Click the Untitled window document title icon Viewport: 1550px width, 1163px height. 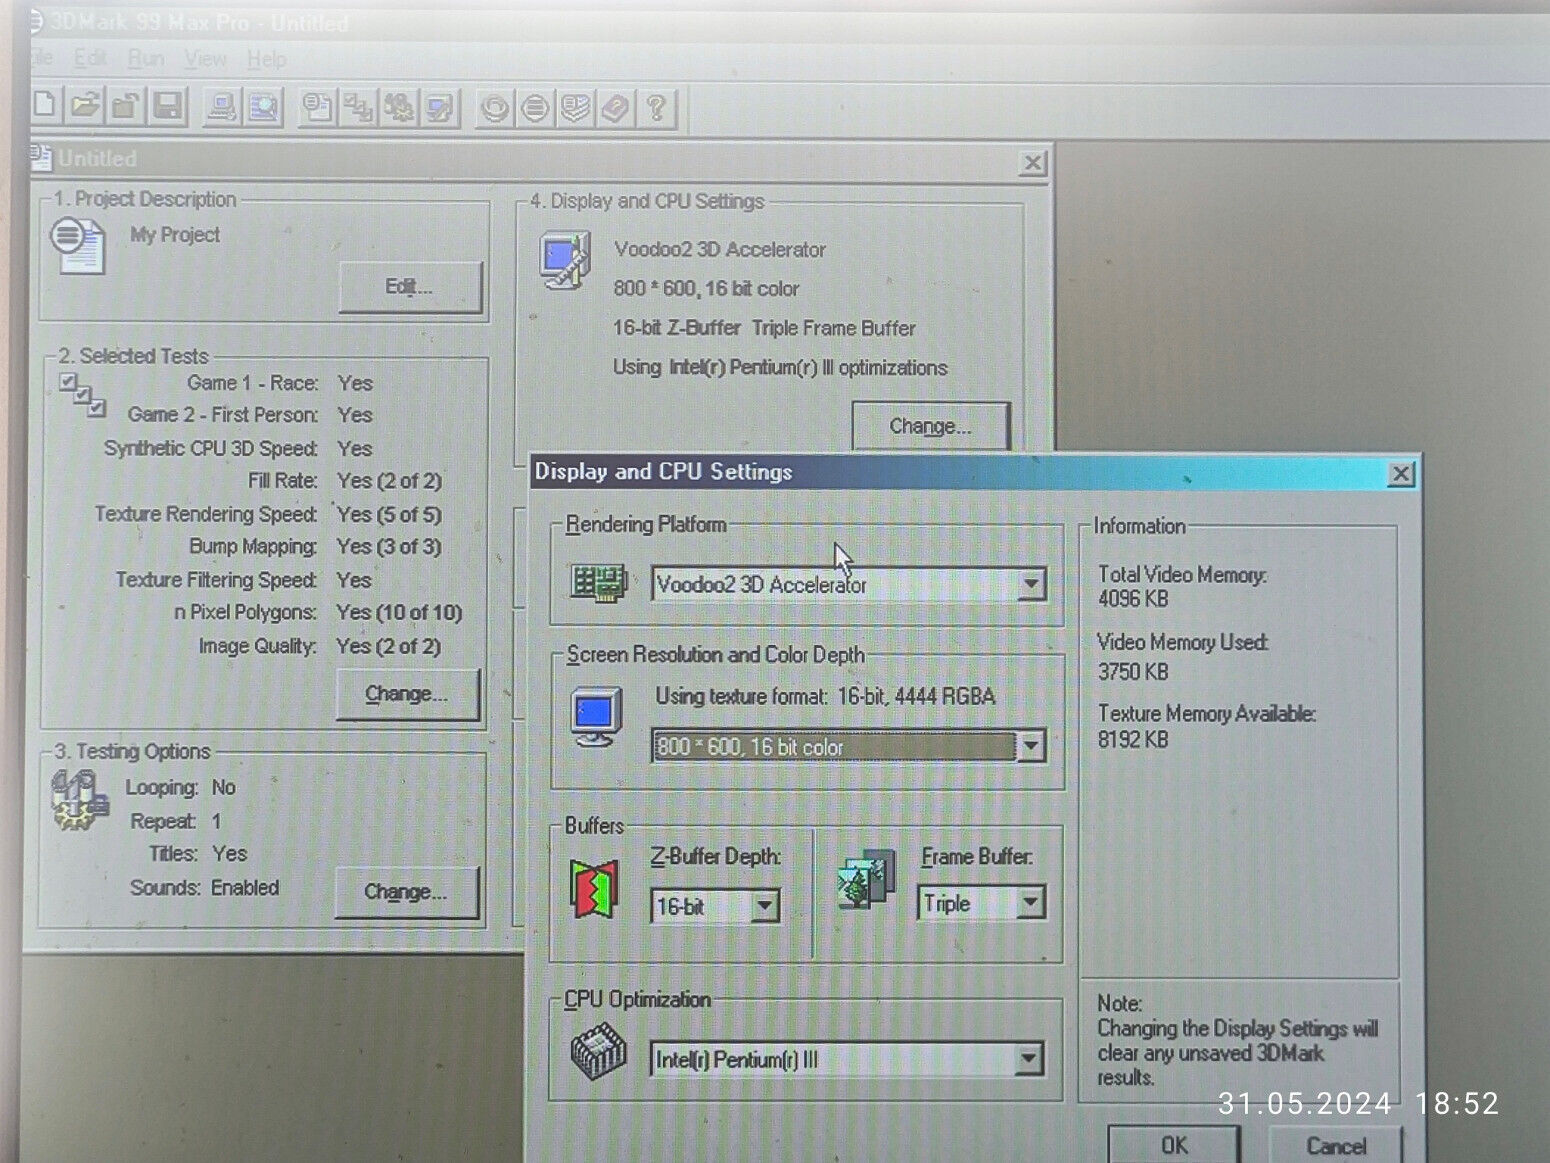click(x=41, y=158)
